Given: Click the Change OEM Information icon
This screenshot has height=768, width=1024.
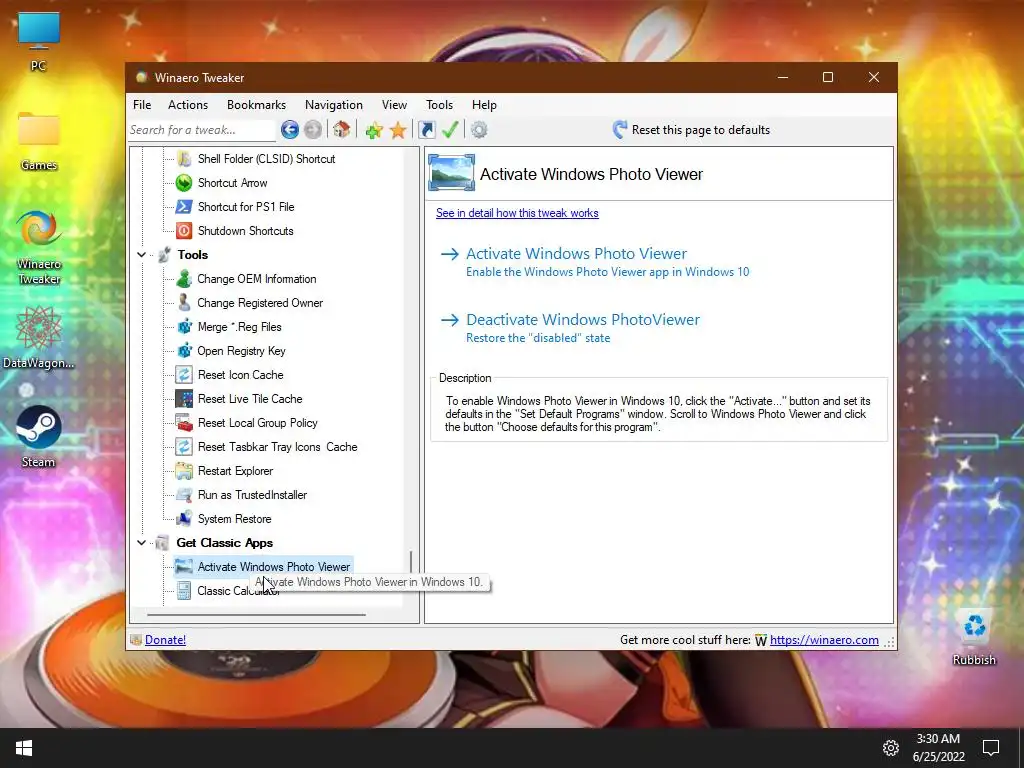Looking at the screenshot, I should pos(184,279).
